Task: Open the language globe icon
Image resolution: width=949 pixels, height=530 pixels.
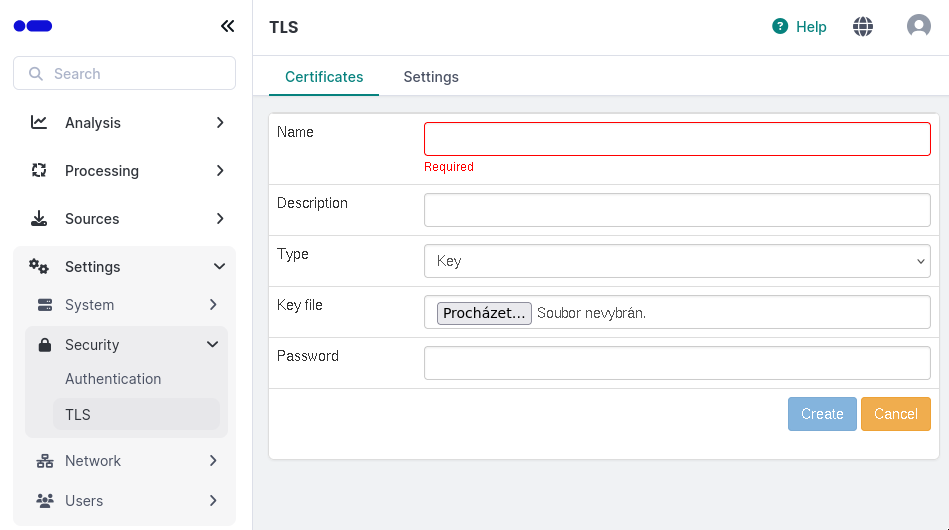Action: tap(863, 27)
